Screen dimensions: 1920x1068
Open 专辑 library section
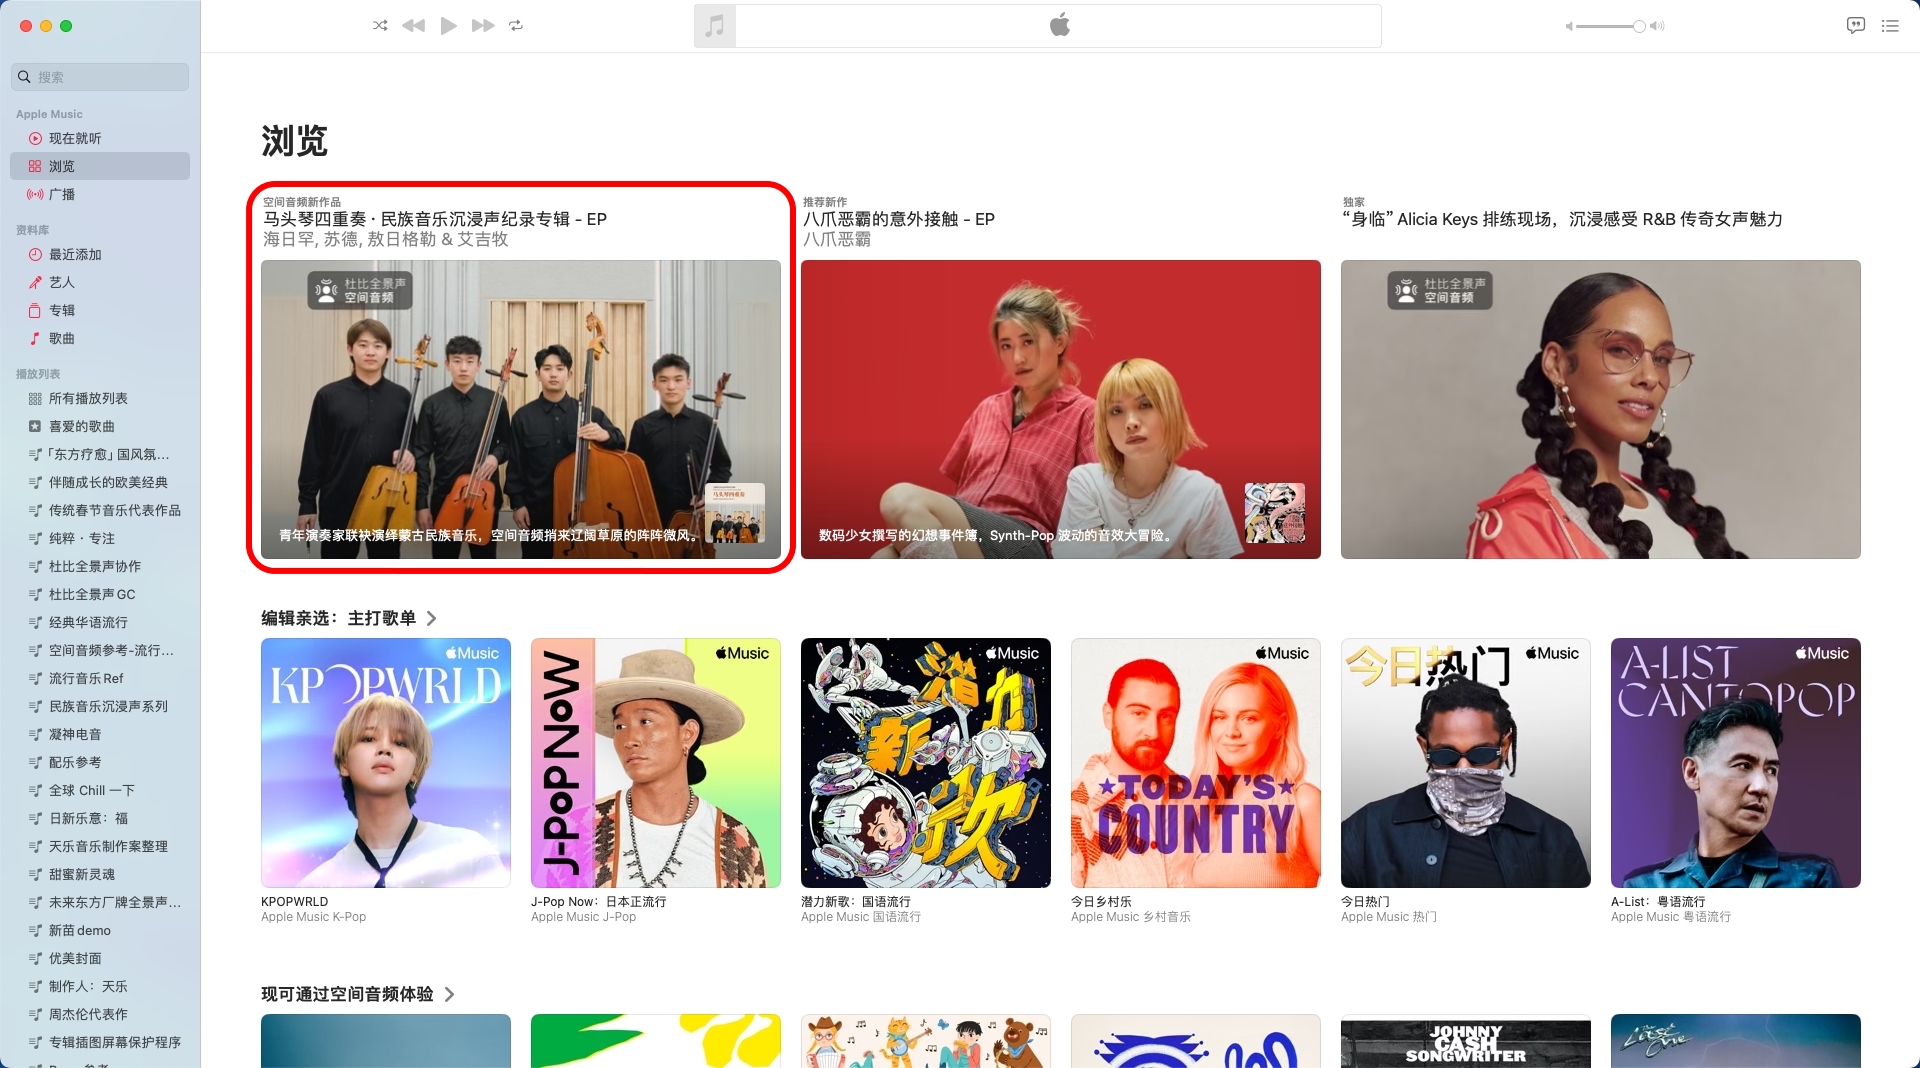coord(100,310)
